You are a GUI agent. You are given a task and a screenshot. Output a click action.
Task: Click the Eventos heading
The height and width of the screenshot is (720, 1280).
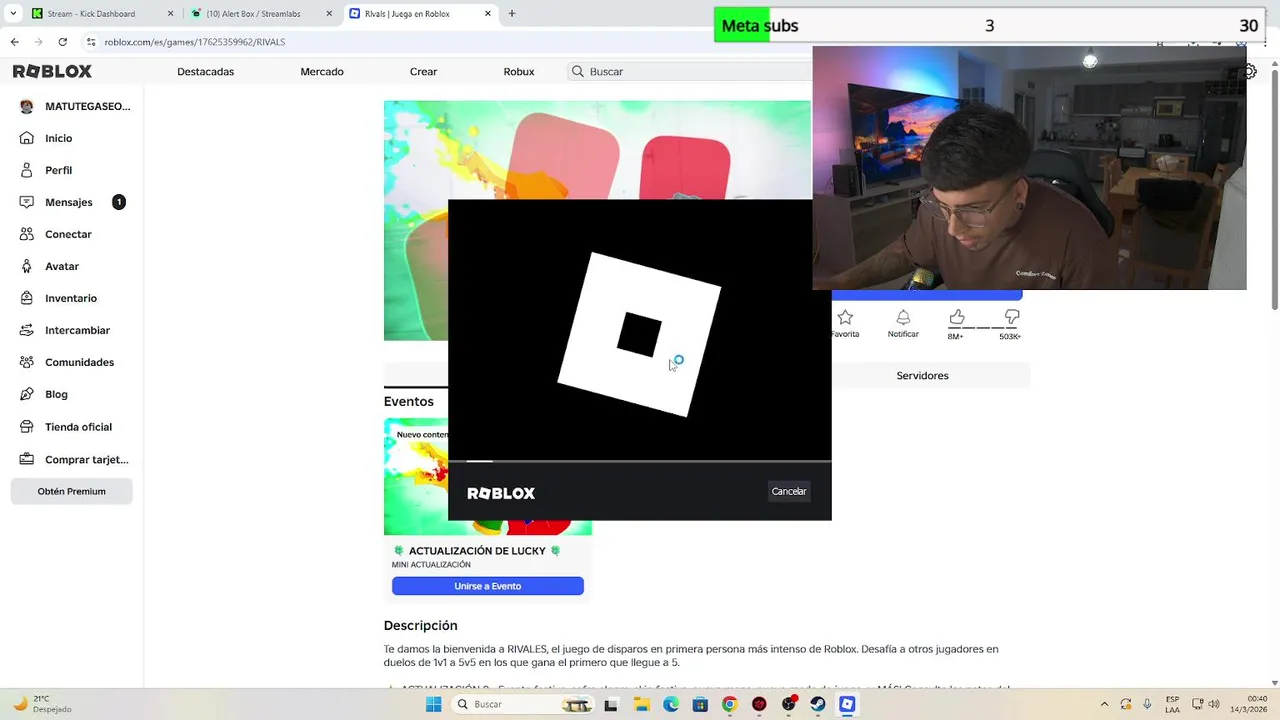409,401
